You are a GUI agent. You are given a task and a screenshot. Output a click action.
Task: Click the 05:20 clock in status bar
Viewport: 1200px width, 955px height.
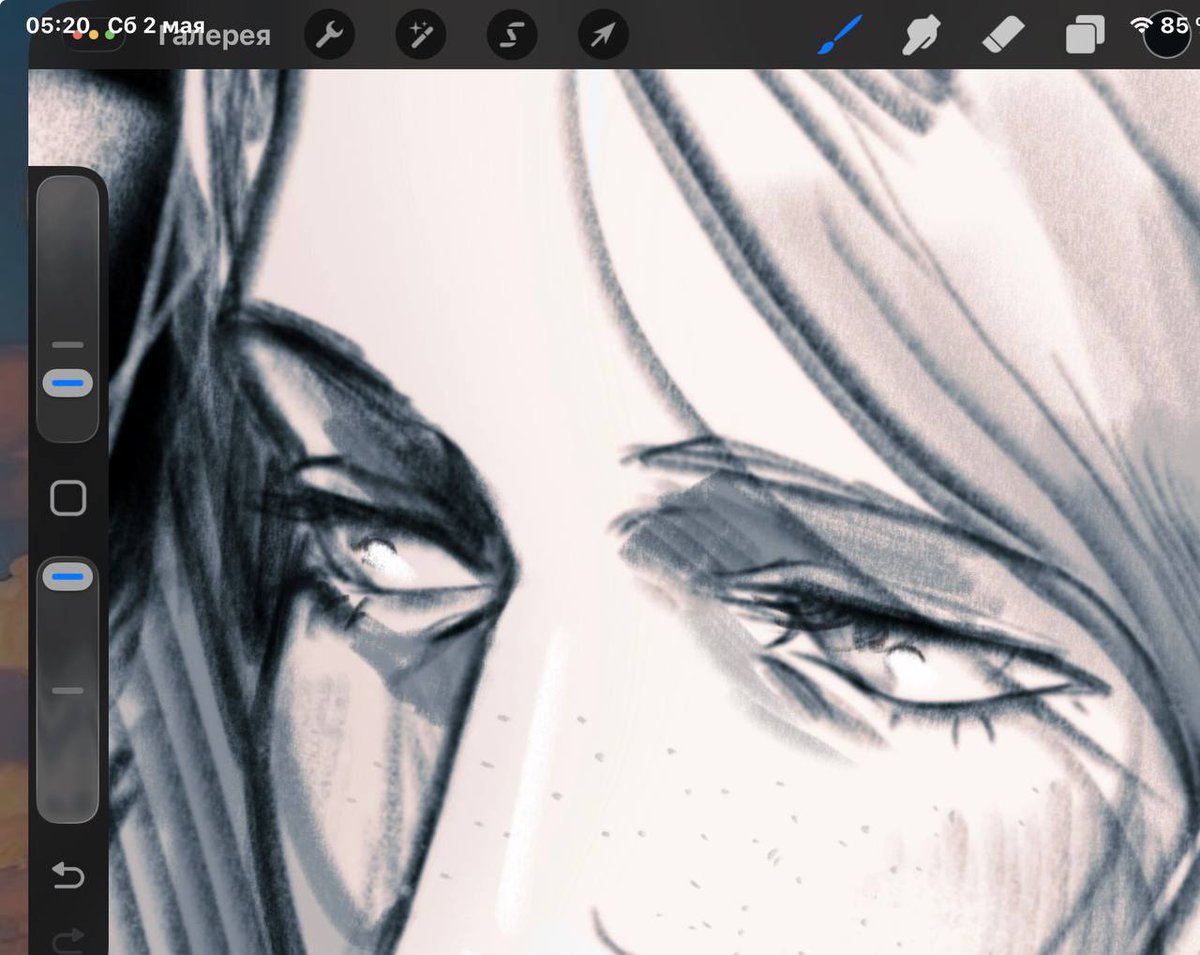pyautogui.click(x=59, y=24)
